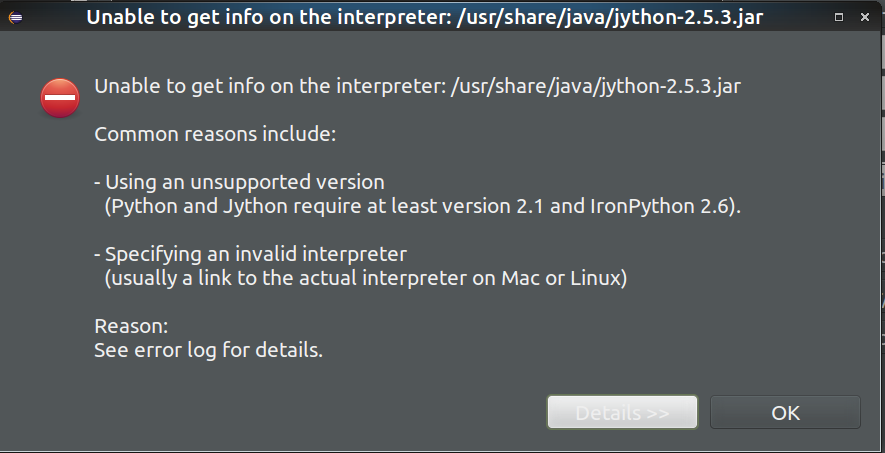Image resolution: width=885 pixels, height=453 pixels.
Task: Click the 'version 2.1' text in message
Action: pyautogui.click(x=493, y=206)
